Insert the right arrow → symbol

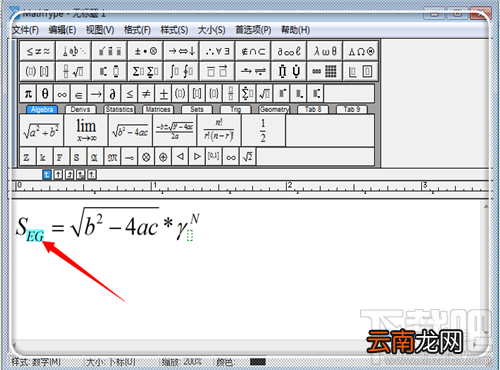pos(96,94)
